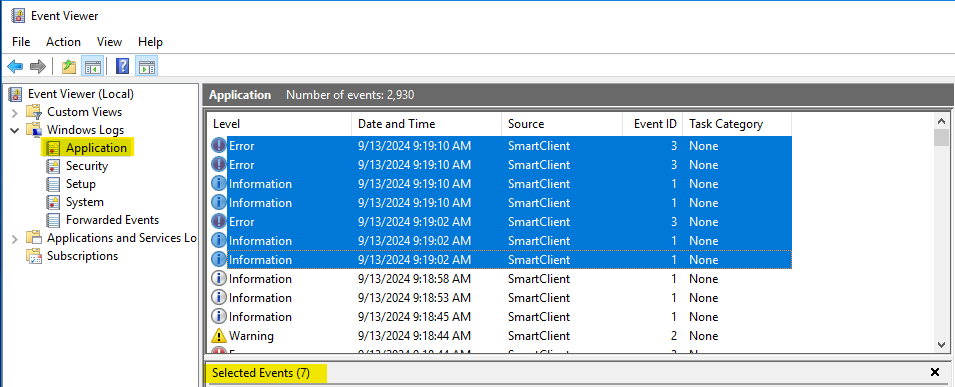The image size is (955, 387).
Task: Click the blue Help question mark icon
Action: pos(122,66)
